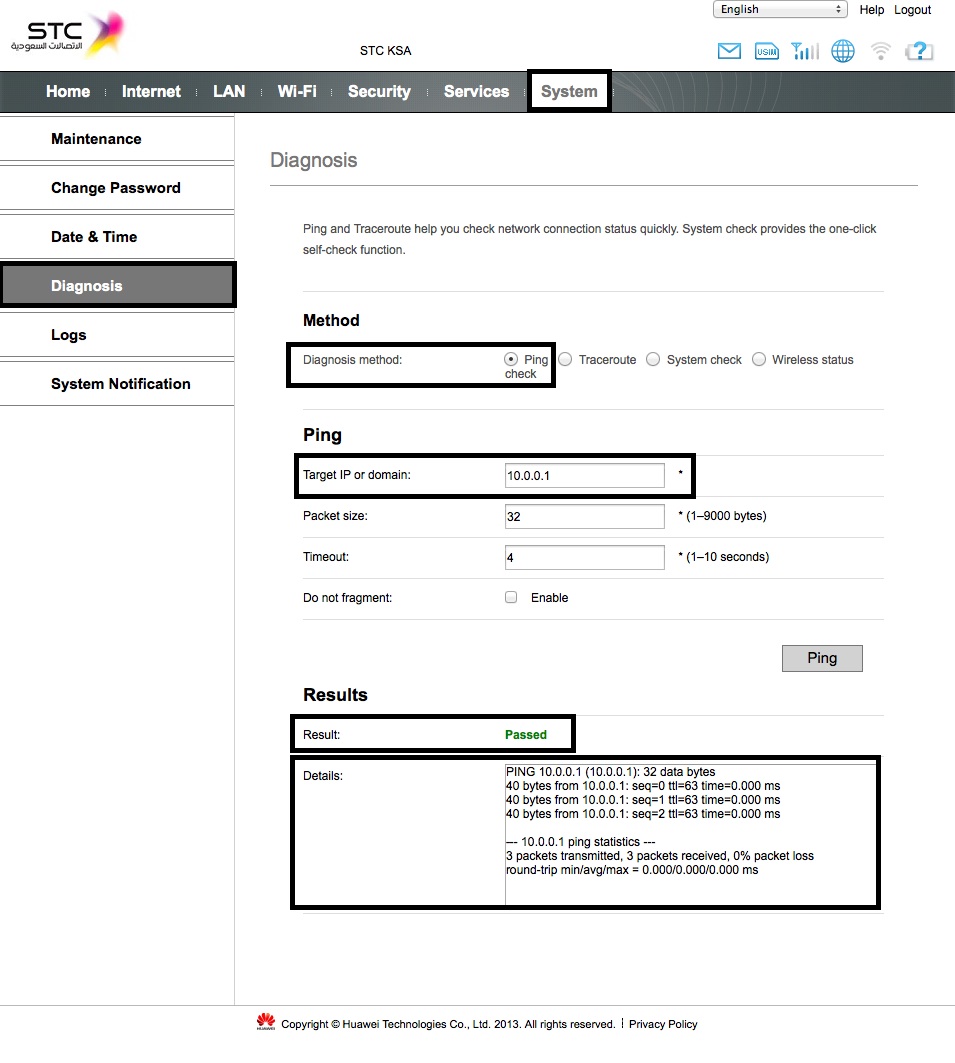Click the Target IP or domain field
Image resolution: width=955 pixels, height=1063 pixels.
tap(584, 476)
